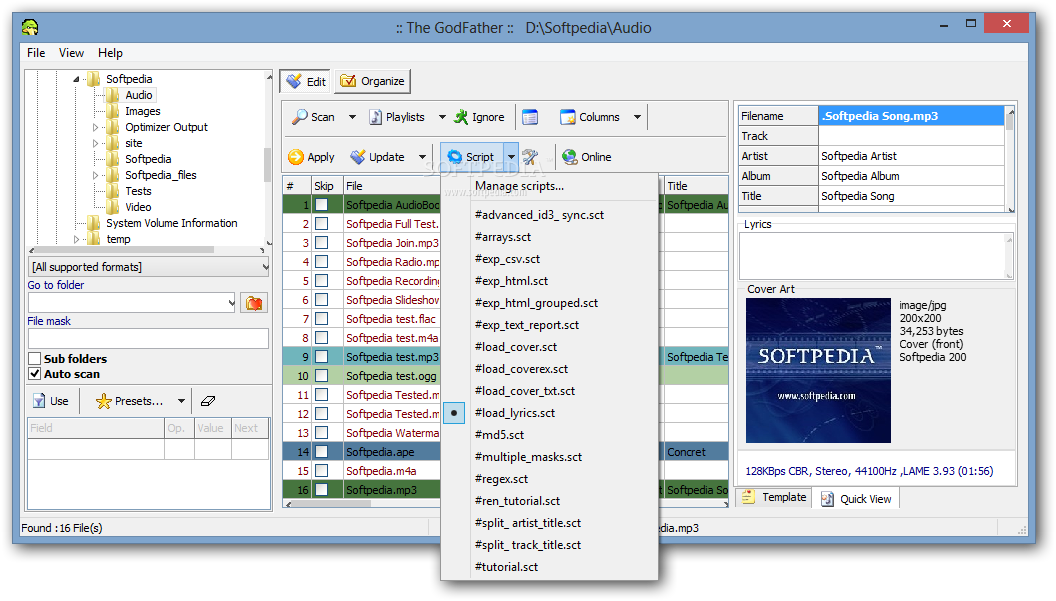Click the Ignore files icon
1056x601 pixels.
click(x=460, y=117)
